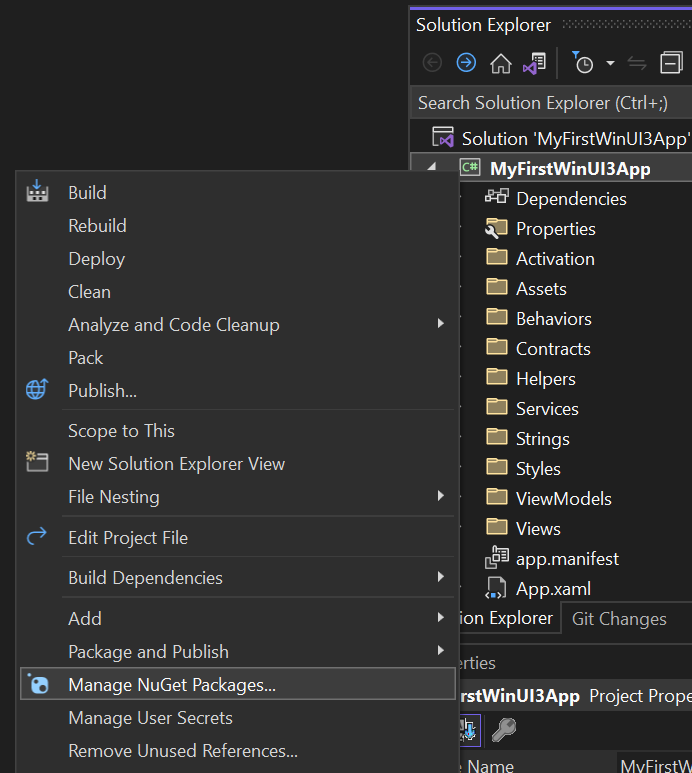This screenshot has height=773, width=692.
Task: Choose New Solution Explorer View
Action: [176, 464]
